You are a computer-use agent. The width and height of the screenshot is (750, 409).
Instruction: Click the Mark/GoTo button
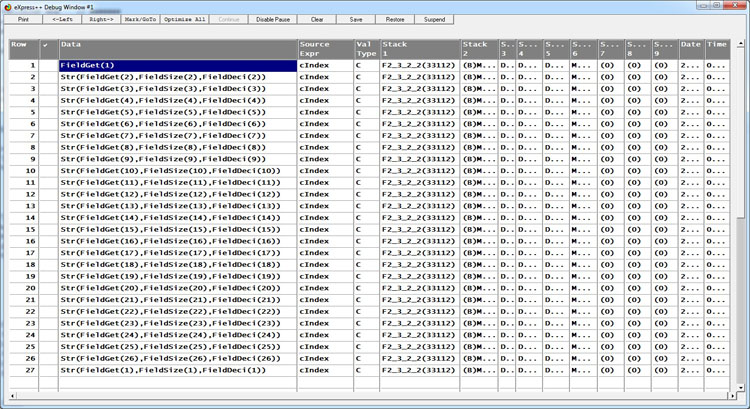click(148, 19)
